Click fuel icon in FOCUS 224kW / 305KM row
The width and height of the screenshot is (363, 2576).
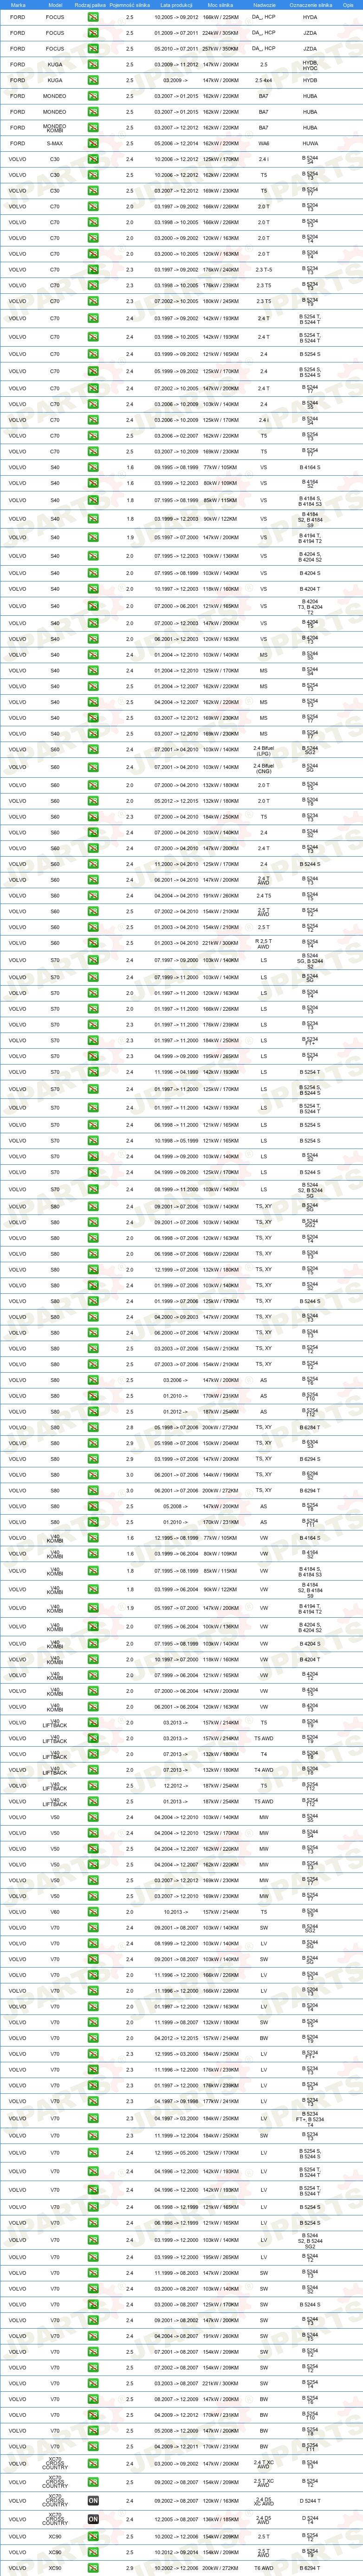pyautogui.click(x=93, y=33)
